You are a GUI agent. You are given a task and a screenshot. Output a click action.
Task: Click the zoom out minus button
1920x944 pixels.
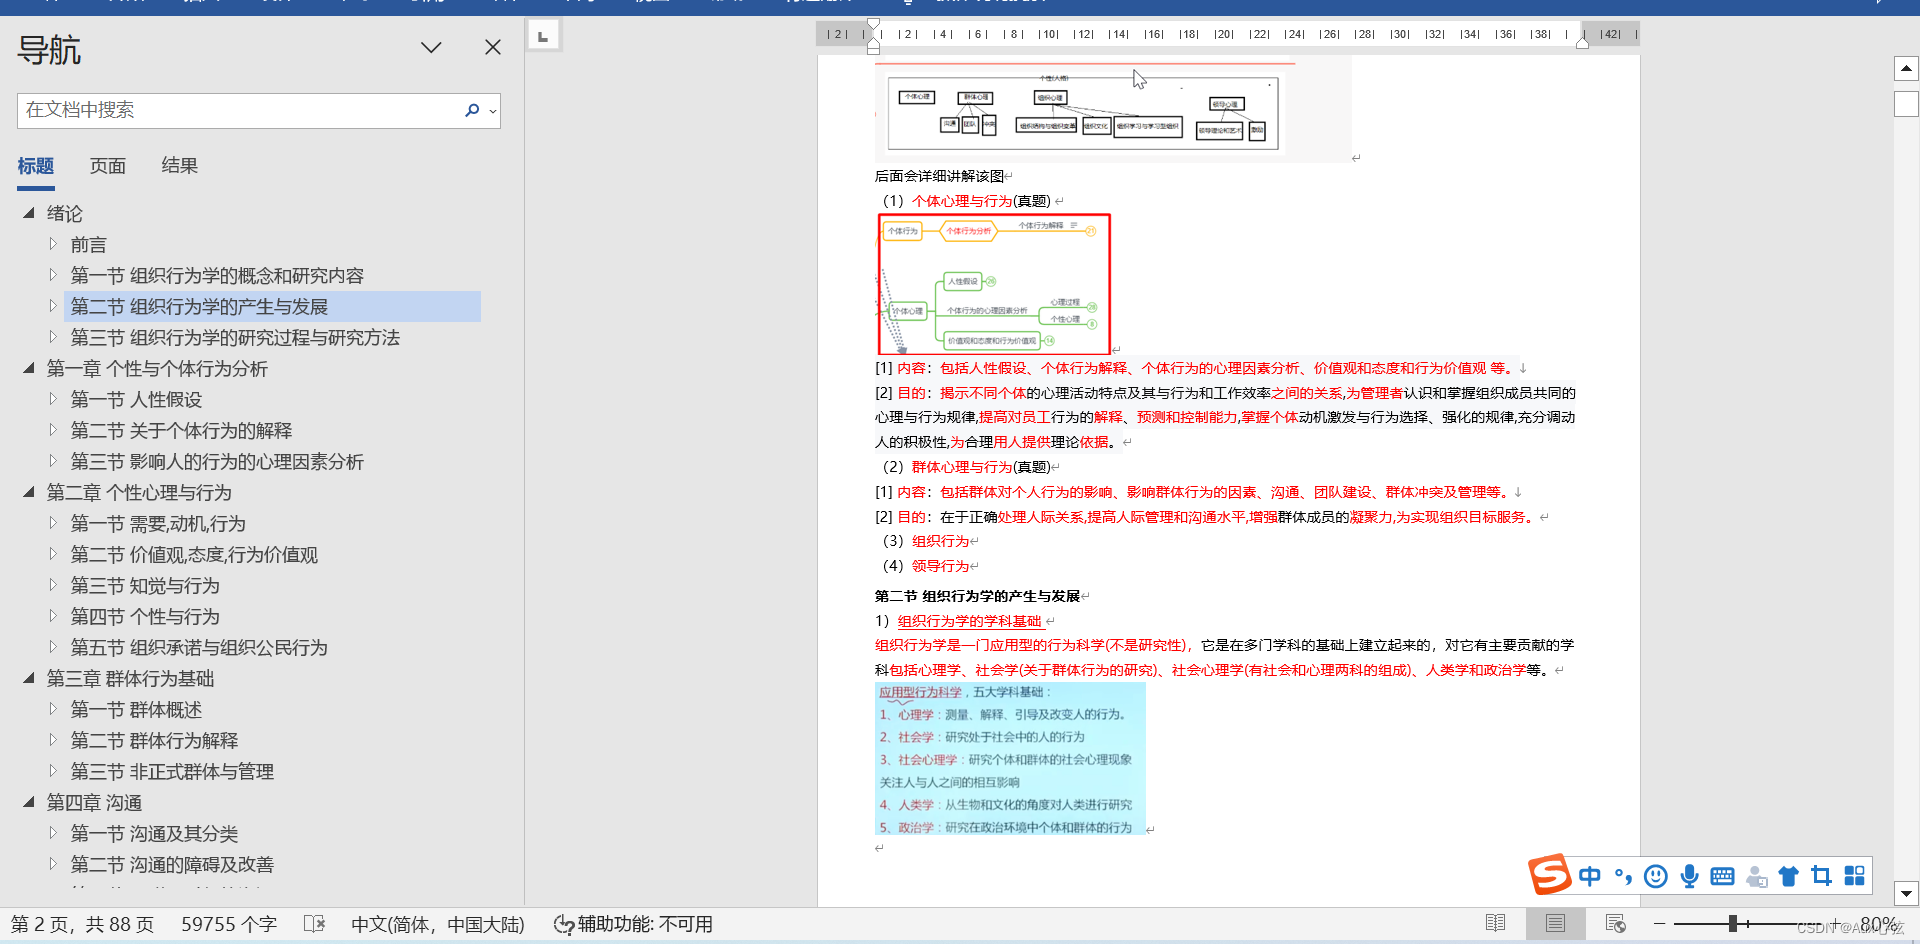pos(1660,924)
